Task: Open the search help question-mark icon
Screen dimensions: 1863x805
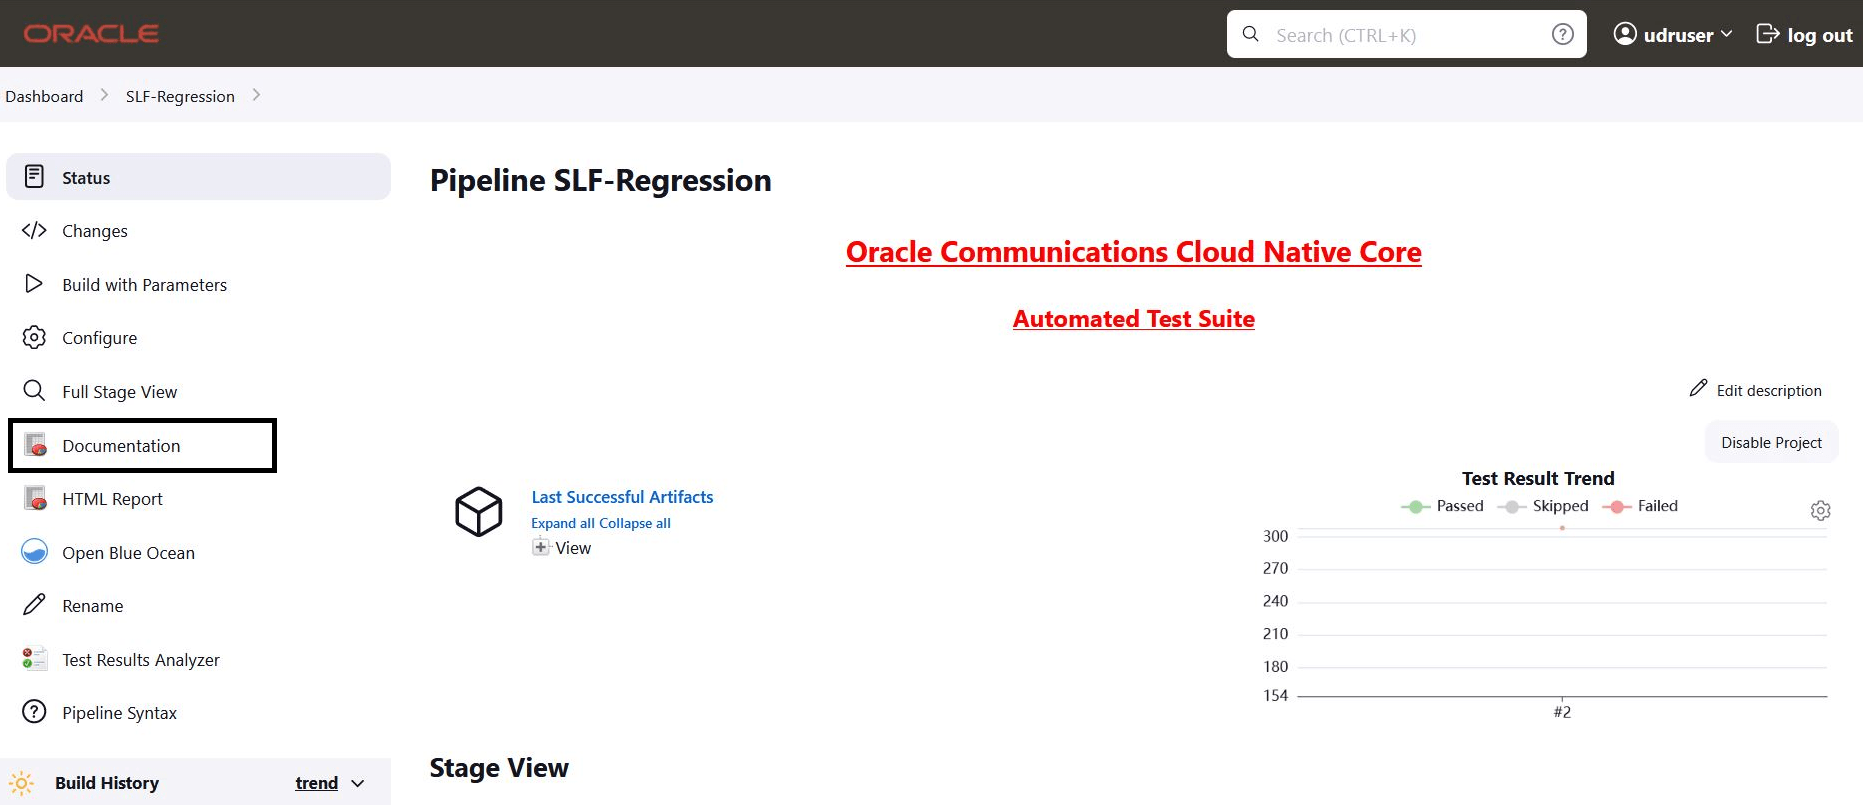Action: (1562, 34)
